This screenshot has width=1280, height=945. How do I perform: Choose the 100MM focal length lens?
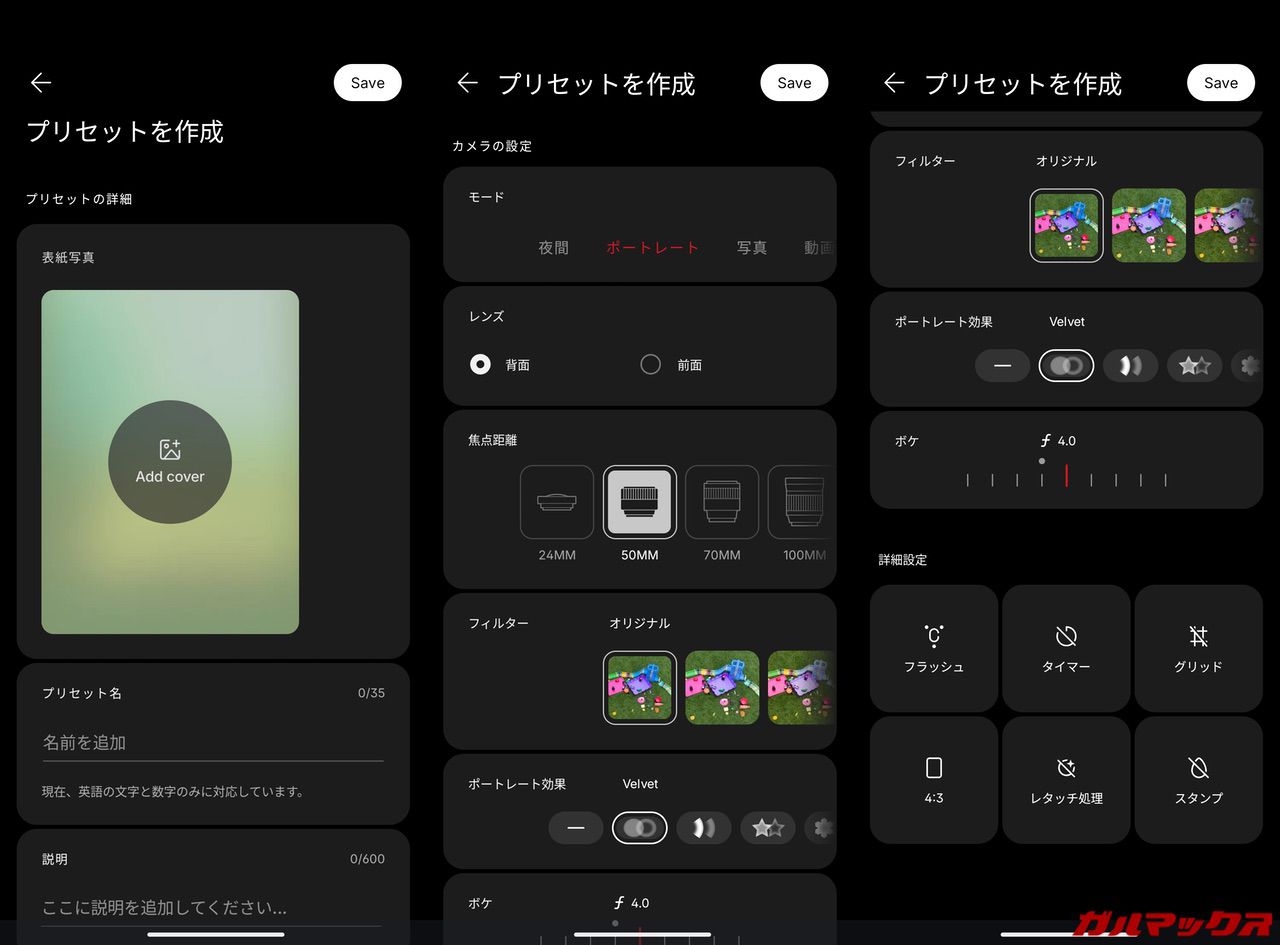[x=802, y=503]
